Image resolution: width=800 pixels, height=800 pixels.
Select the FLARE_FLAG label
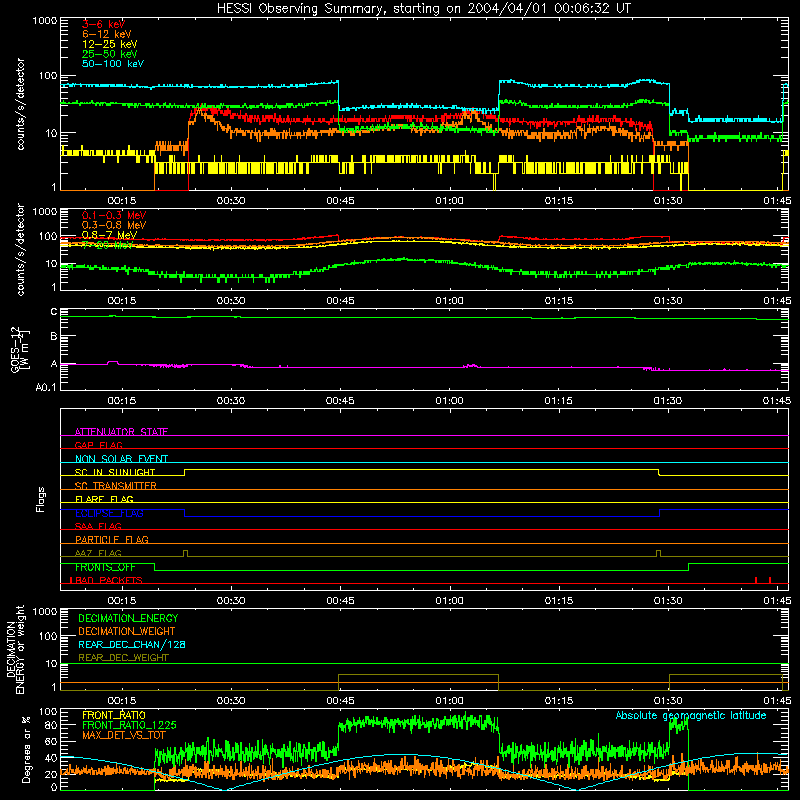click(x=104, y=499)
